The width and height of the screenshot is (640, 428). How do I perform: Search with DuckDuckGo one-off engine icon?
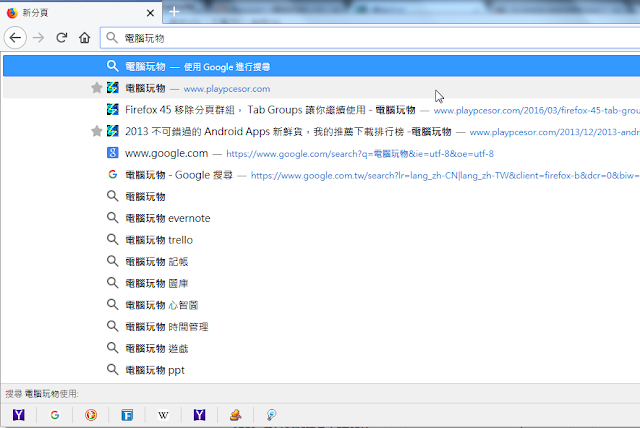(91, 415)
